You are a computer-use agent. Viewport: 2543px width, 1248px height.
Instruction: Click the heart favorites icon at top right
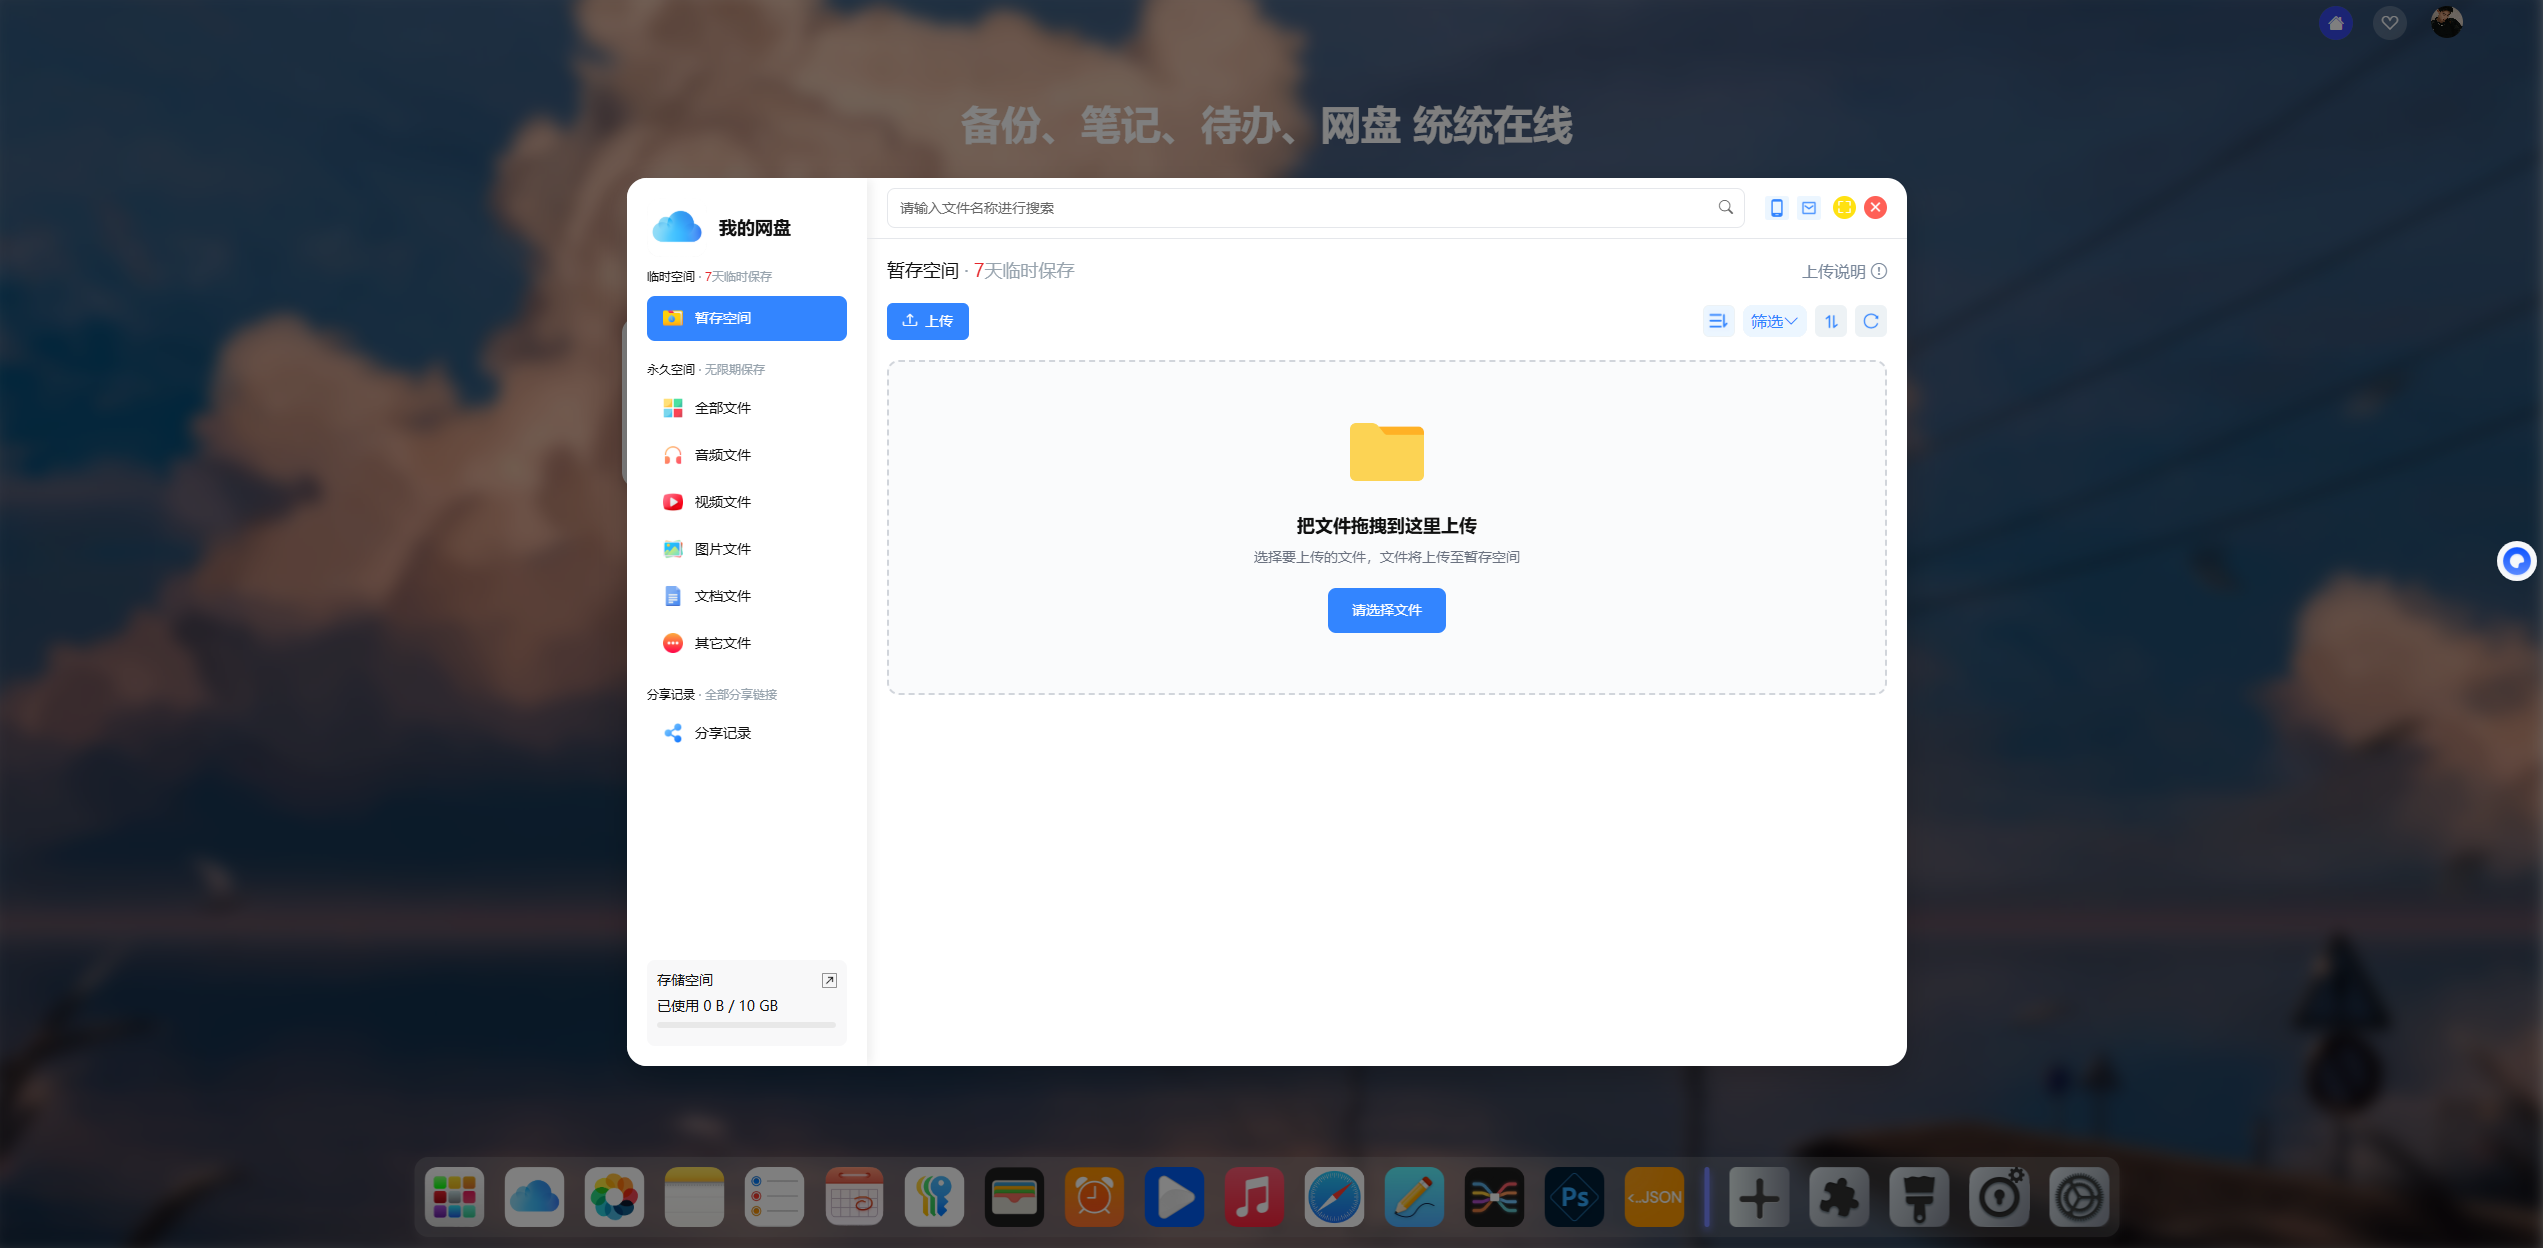2389,22
